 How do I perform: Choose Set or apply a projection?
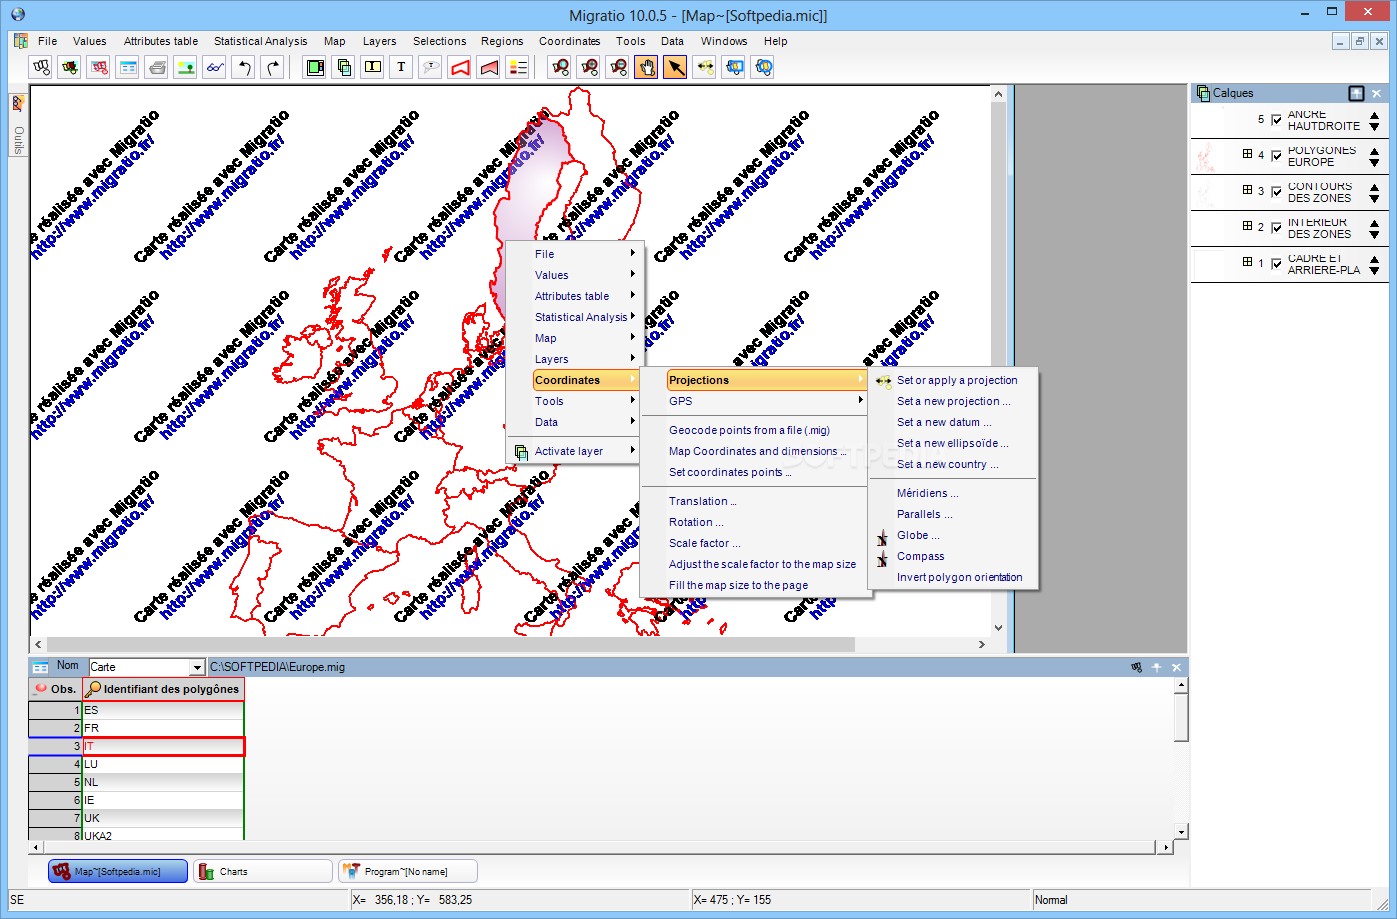[957, 380]
